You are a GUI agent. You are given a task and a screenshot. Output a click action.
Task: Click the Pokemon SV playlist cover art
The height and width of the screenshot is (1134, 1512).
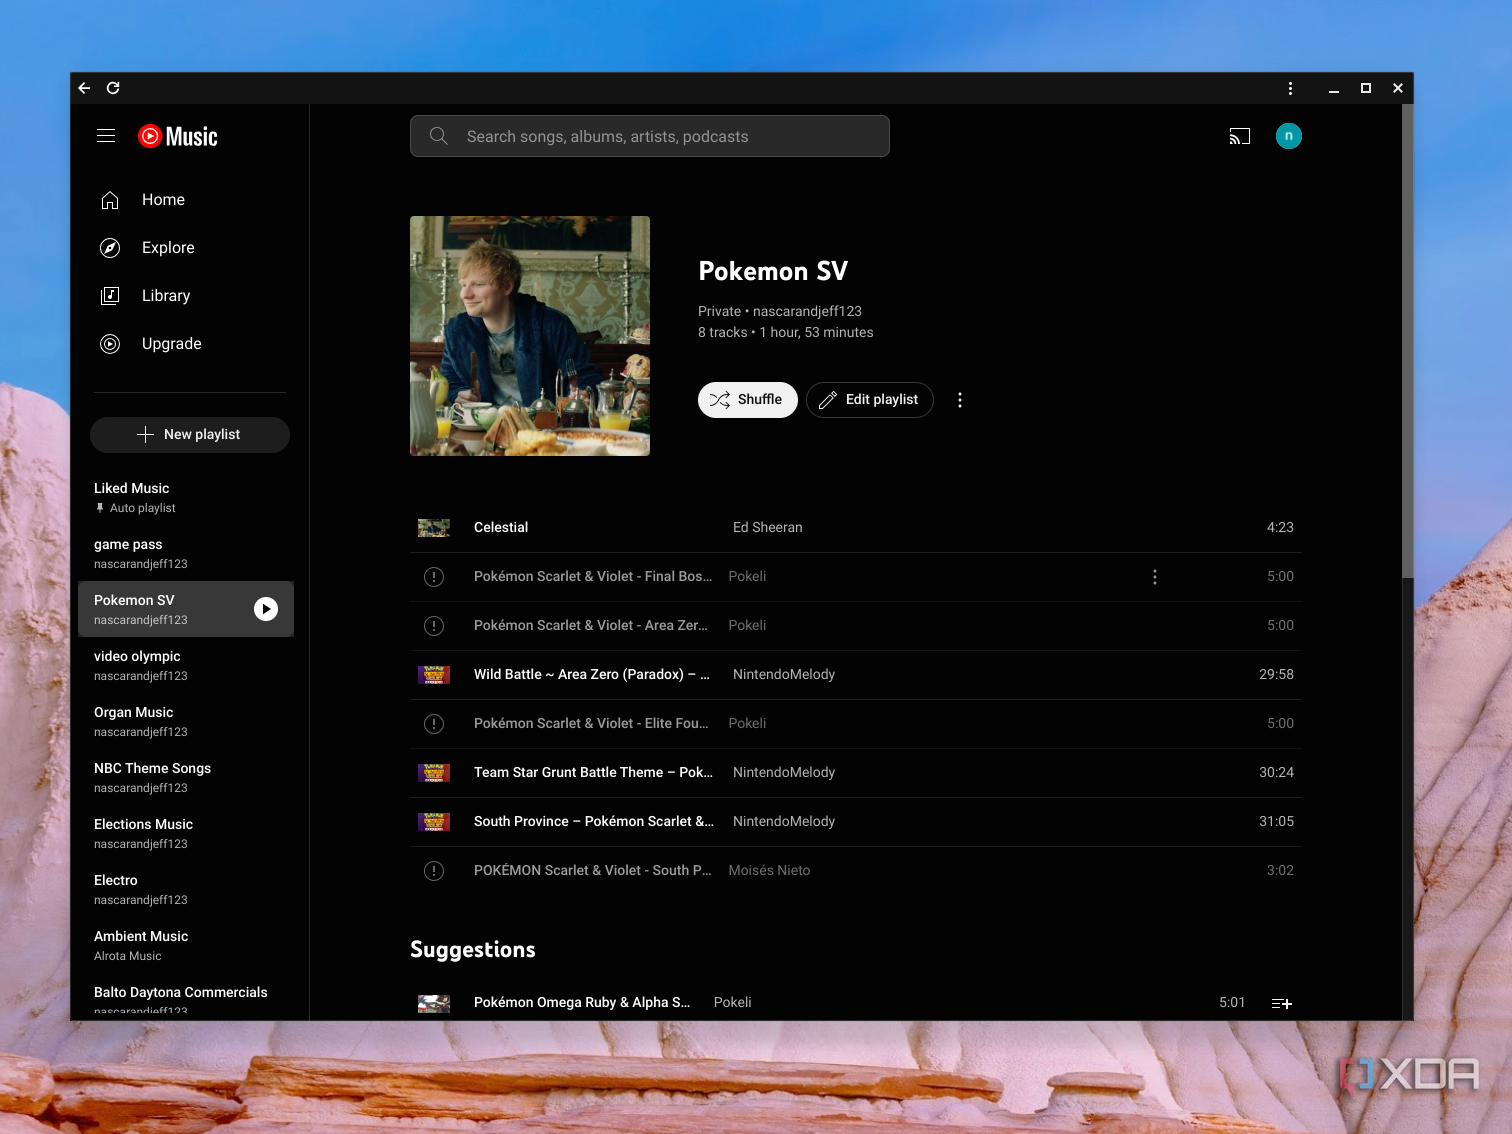tap(530, 336)
